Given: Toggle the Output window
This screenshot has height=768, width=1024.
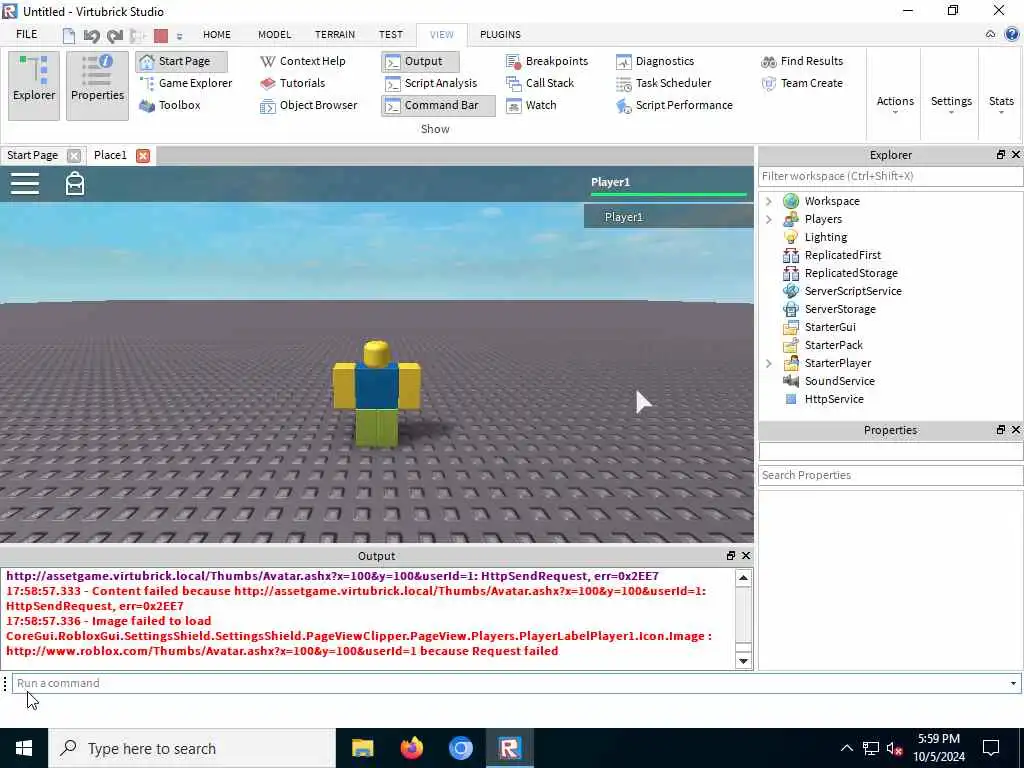Looking at the screenshot, I should tap(420, 61).
